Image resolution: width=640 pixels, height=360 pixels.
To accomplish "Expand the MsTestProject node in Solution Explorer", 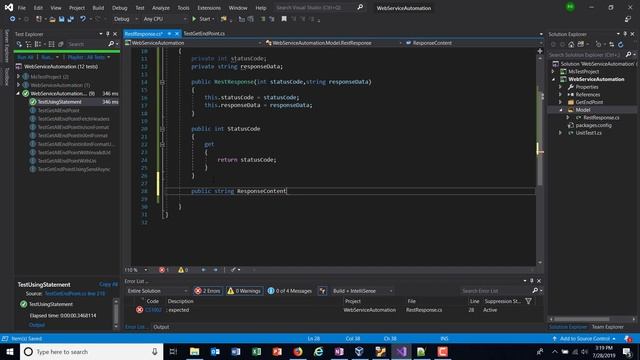I will point(554,71).
